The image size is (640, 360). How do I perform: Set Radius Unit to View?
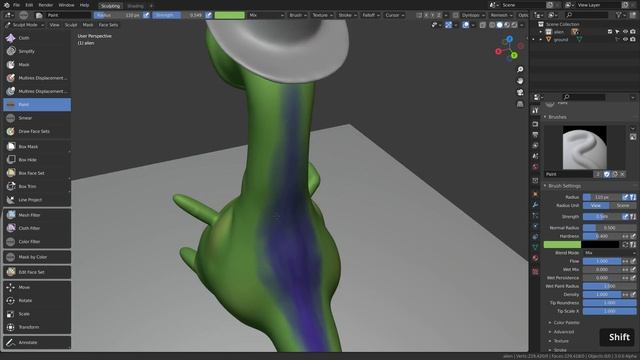[596, 206]
